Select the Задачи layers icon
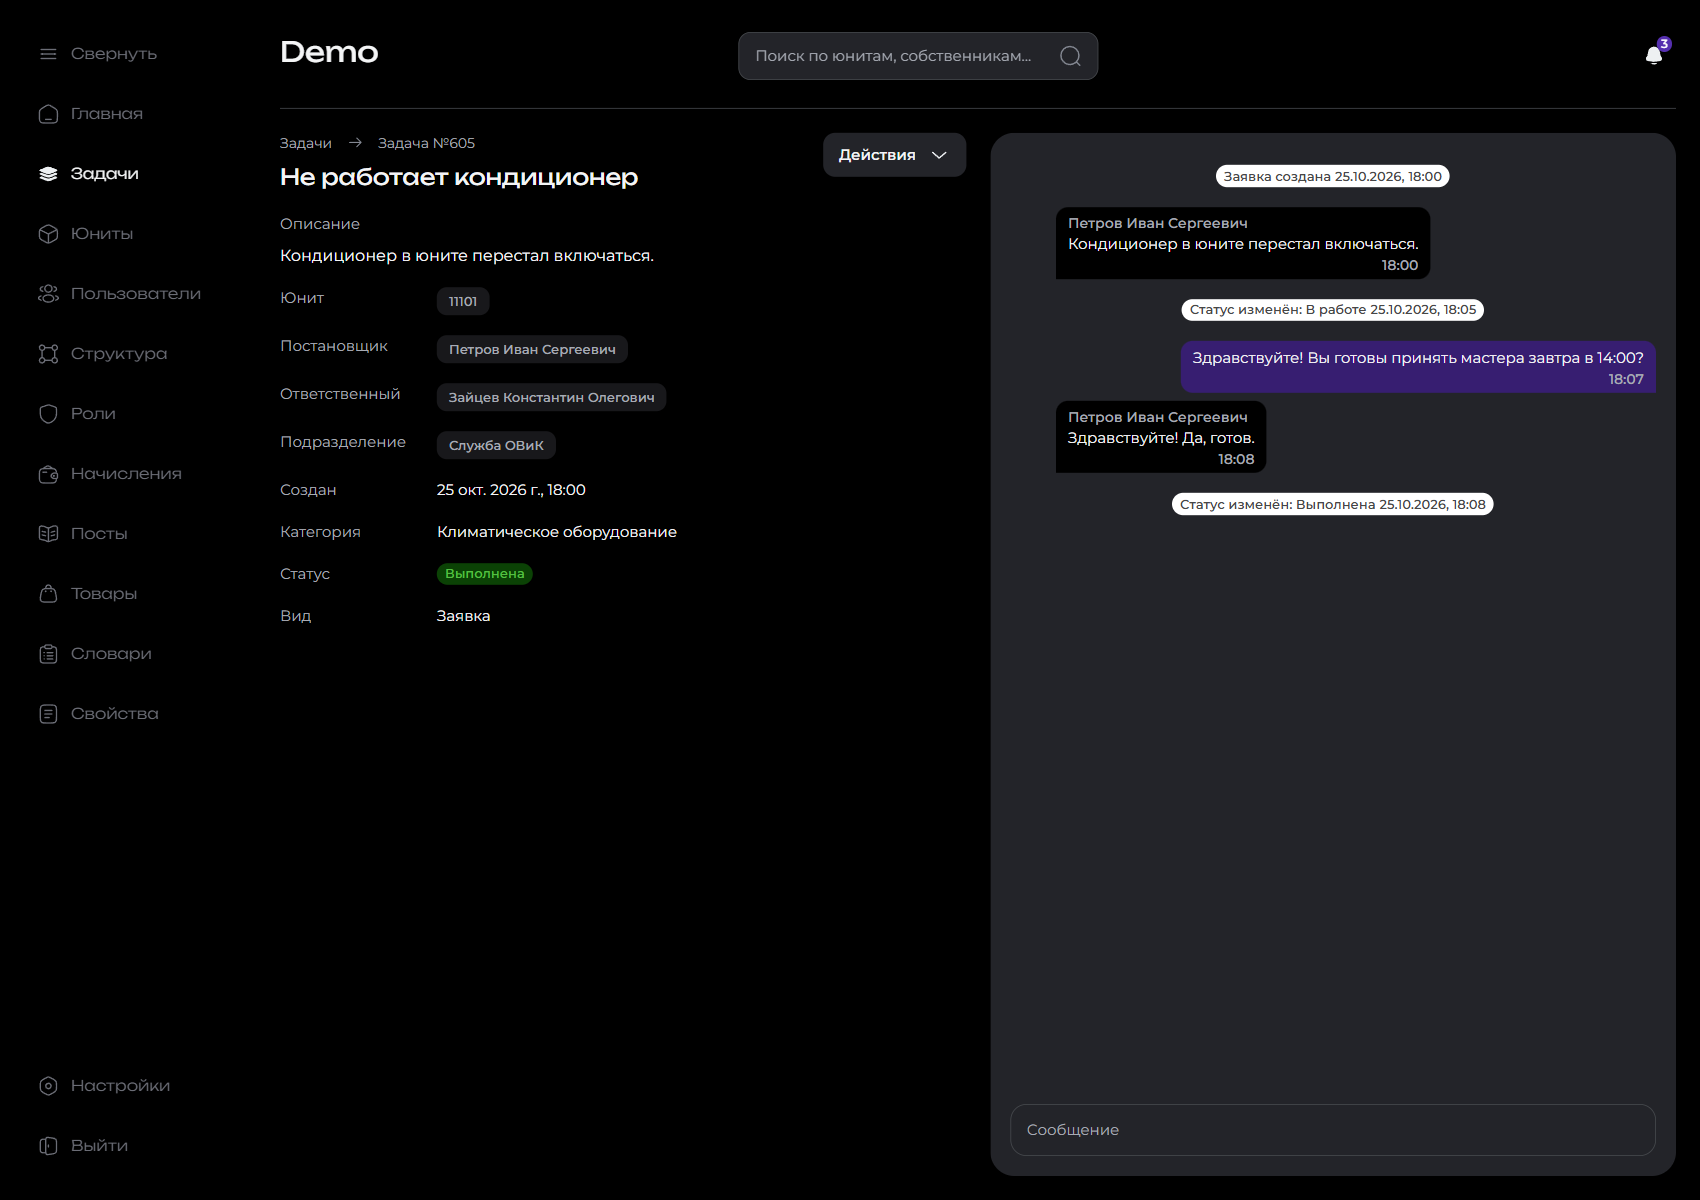Screen dimensions: 1700x1200 click(x=48, y=174)
